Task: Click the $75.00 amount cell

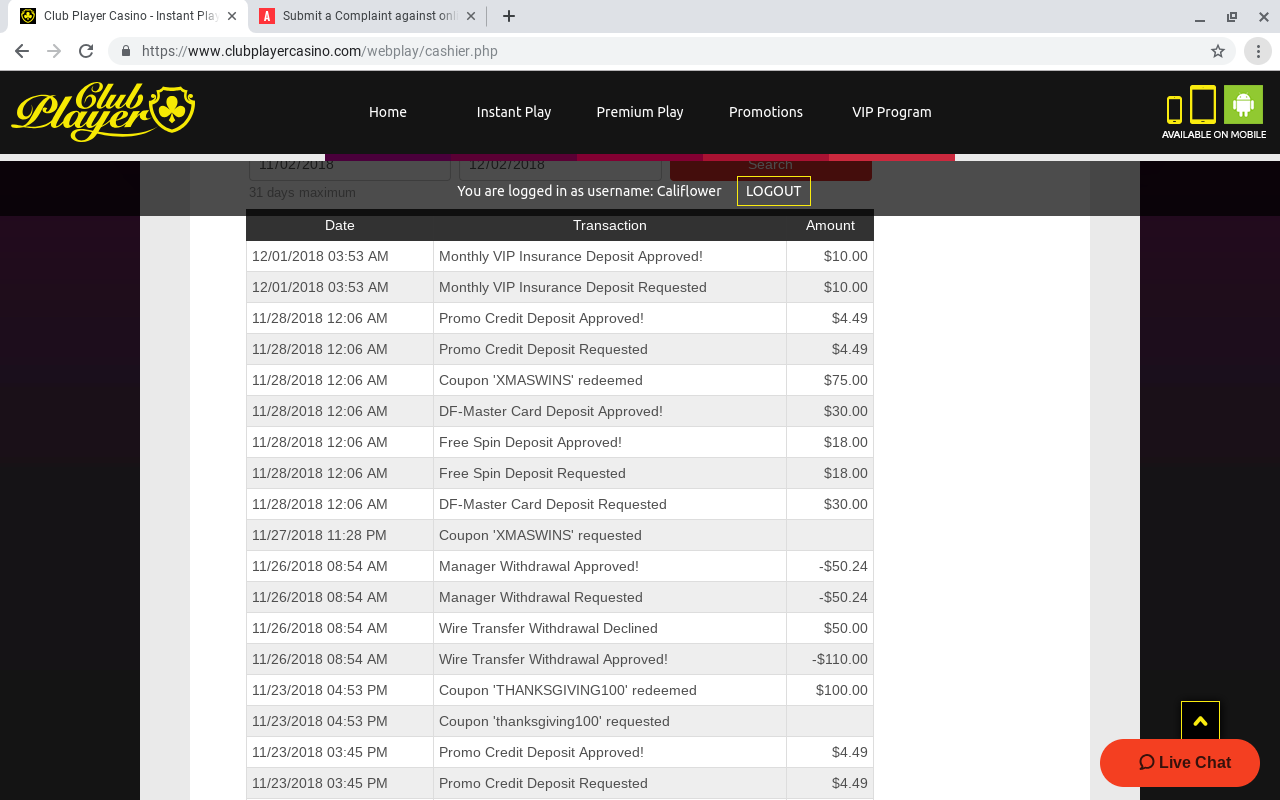Action: (830, 380)
